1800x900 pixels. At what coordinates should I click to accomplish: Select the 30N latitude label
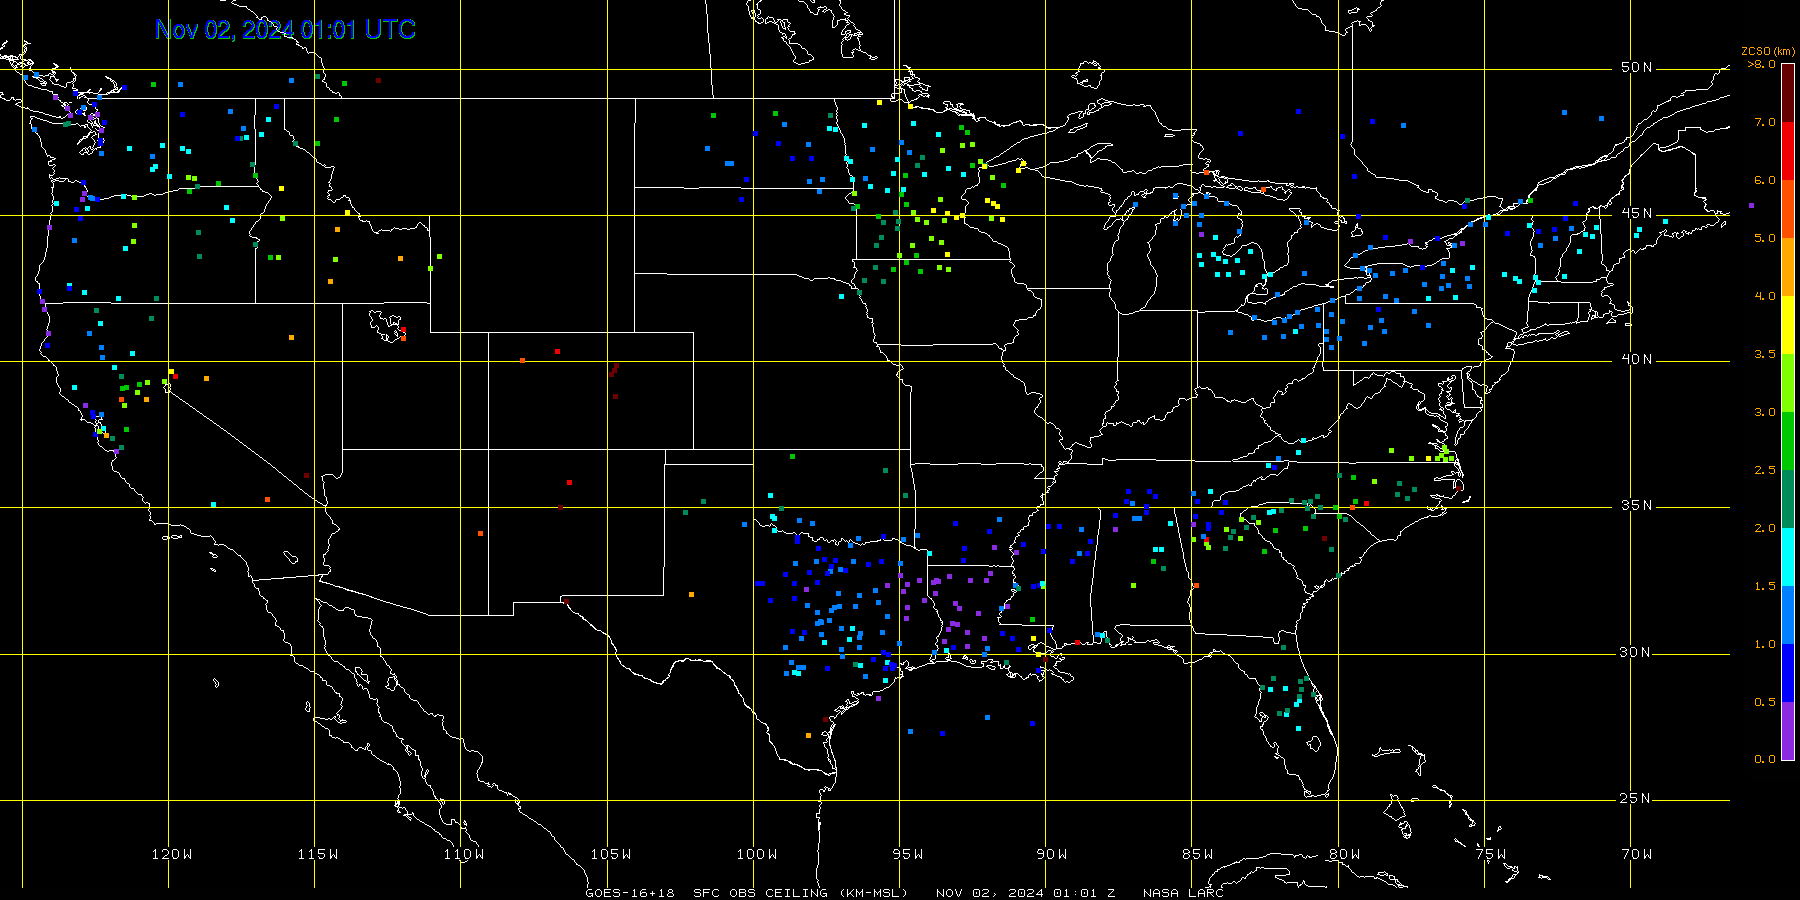tap(1637, 653)
